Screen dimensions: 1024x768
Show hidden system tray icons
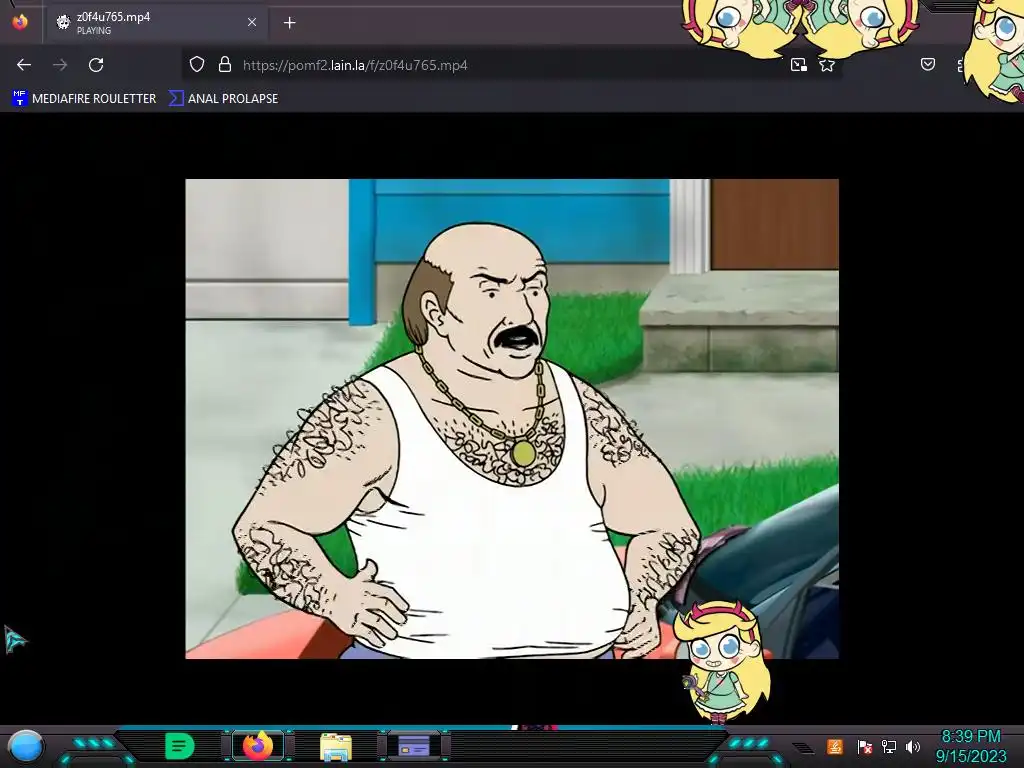coord(804,748)
